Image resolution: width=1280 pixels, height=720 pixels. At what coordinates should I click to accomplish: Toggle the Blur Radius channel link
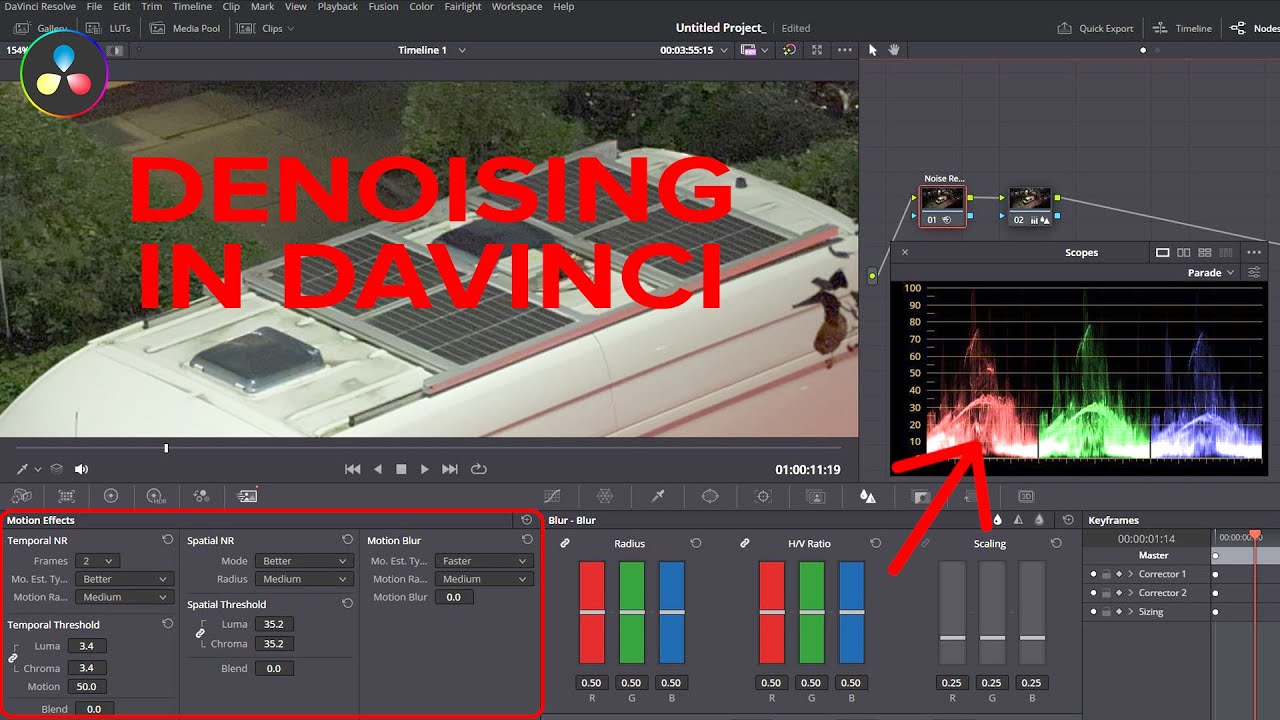pos(565,543)
